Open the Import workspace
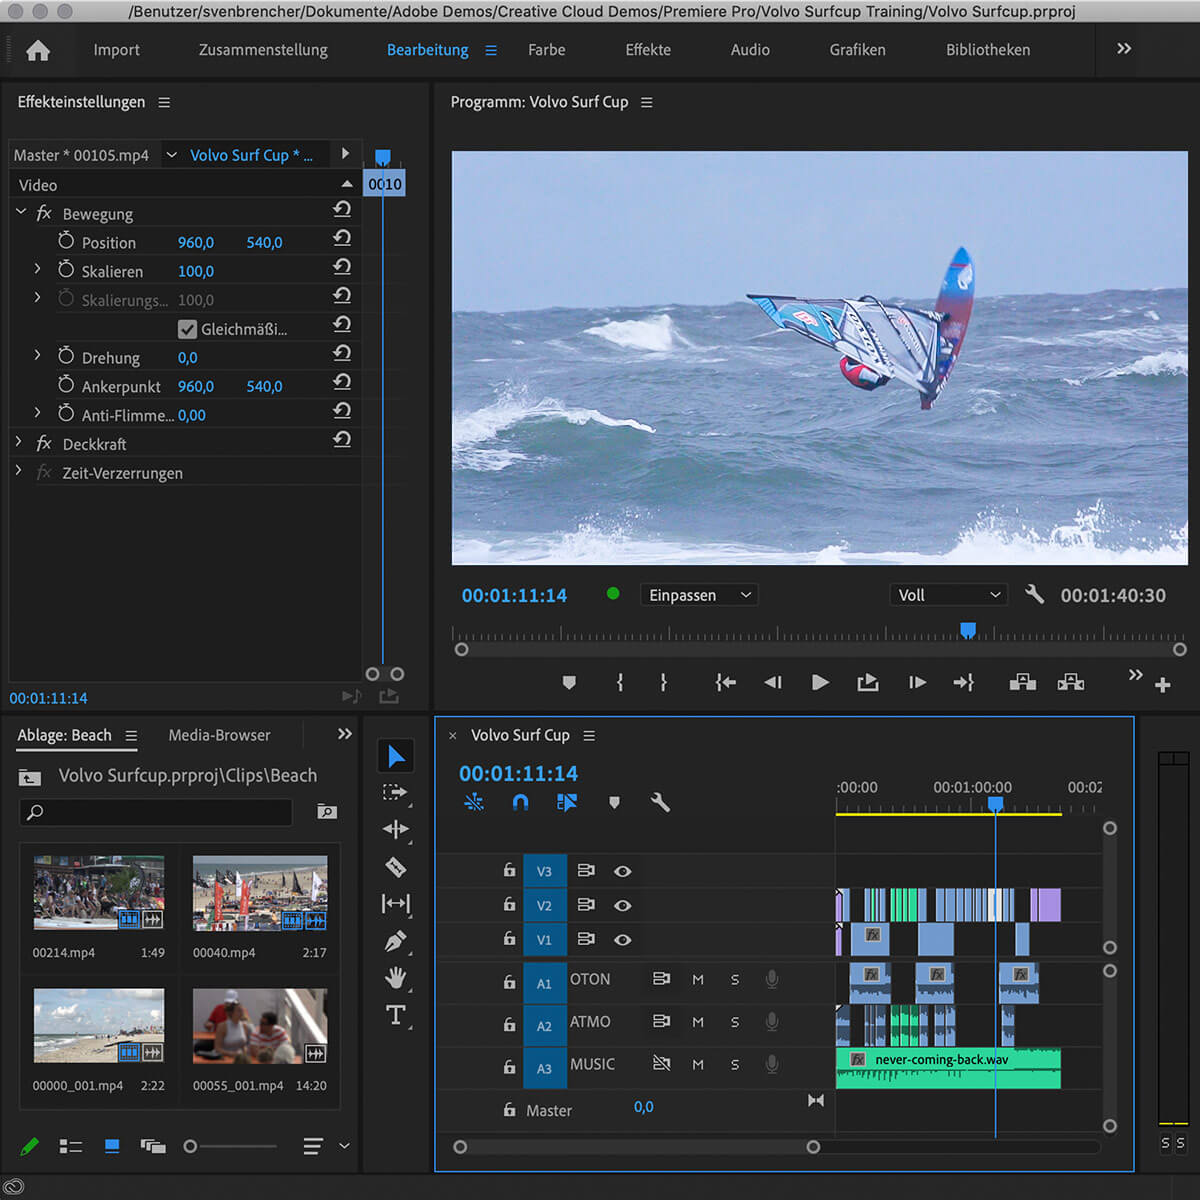 tap(116, 50)
